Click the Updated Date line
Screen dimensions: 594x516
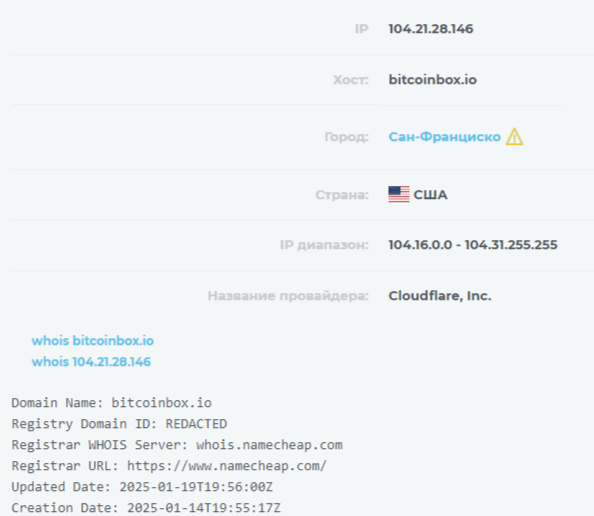[x=142, y=487]
